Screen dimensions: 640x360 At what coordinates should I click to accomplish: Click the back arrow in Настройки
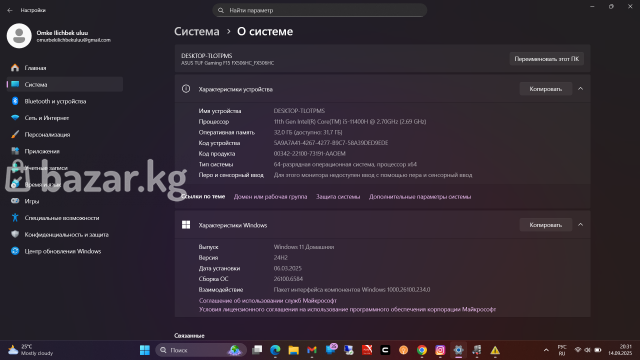[x=10, y=10]
